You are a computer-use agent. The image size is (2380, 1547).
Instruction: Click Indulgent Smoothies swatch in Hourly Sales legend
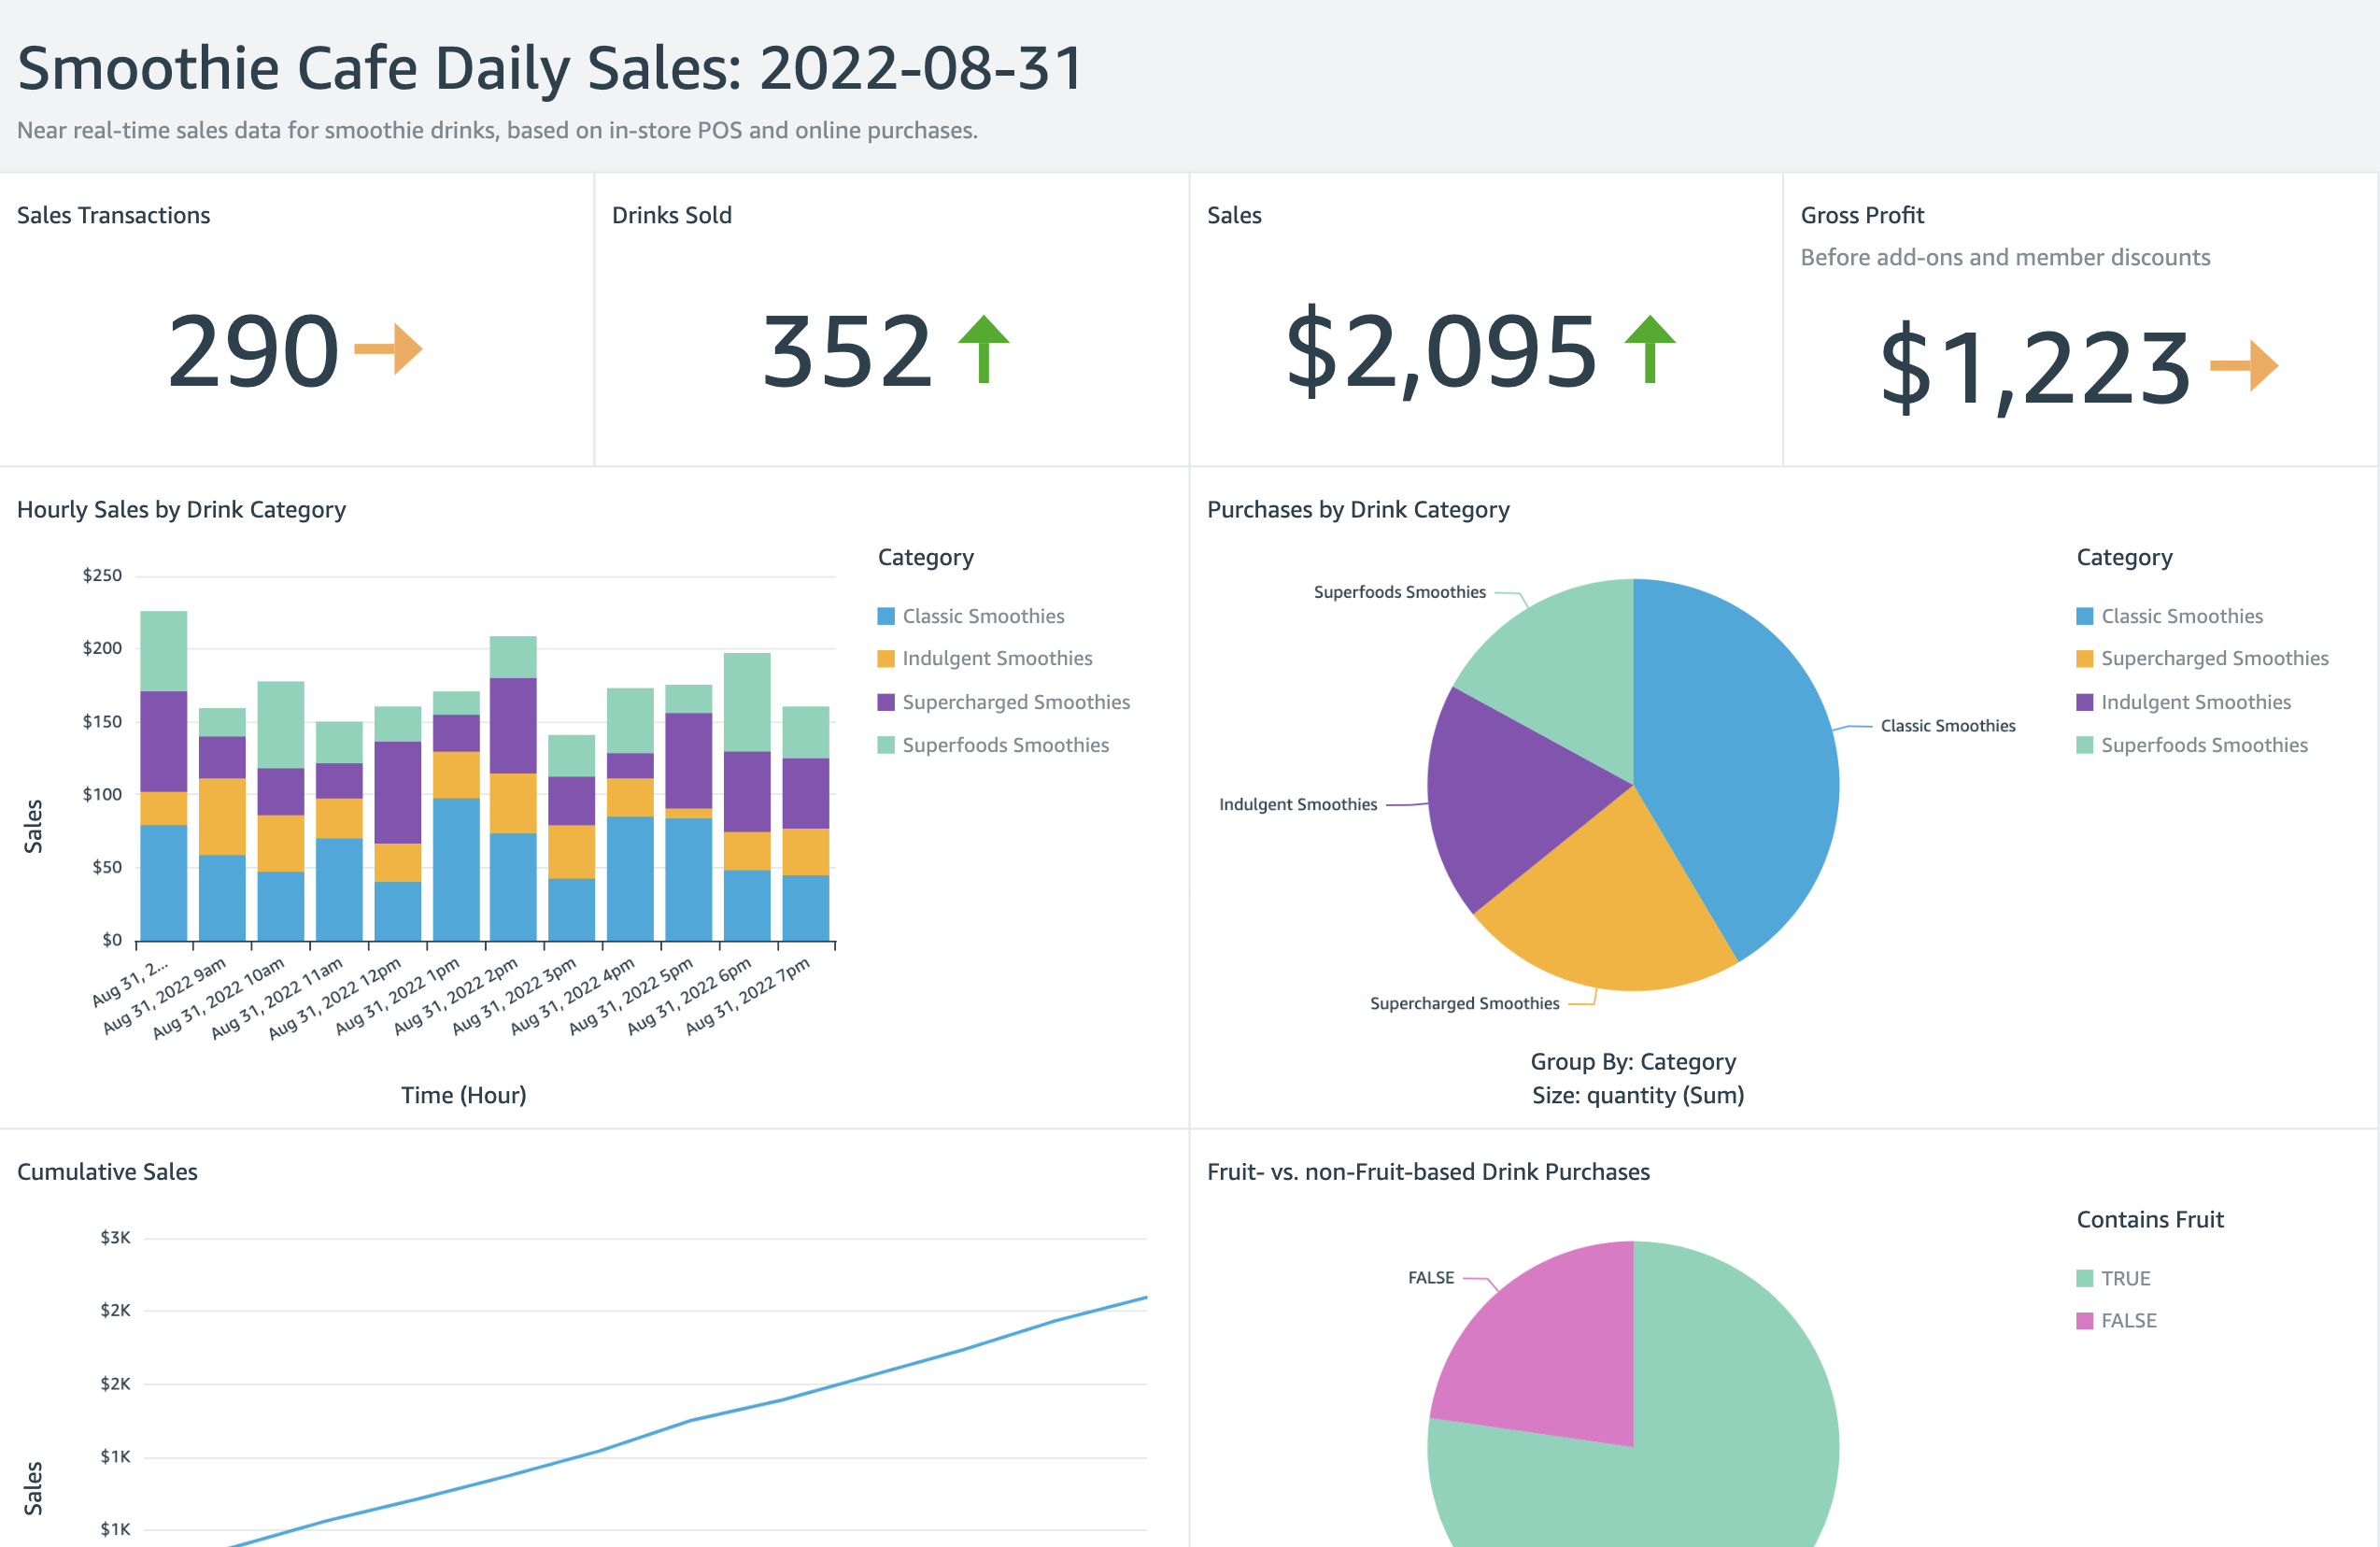(886, 659)
